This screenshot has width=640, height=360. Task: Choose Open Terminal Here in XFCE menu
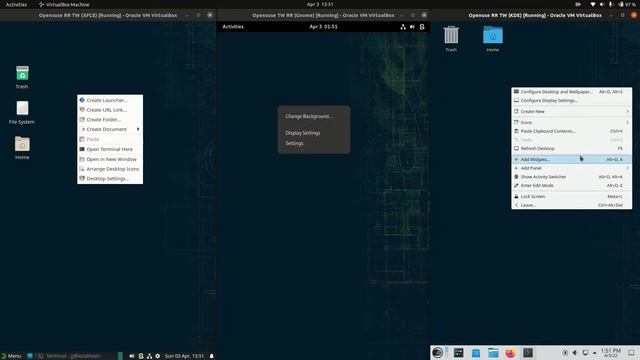point(110,149)
